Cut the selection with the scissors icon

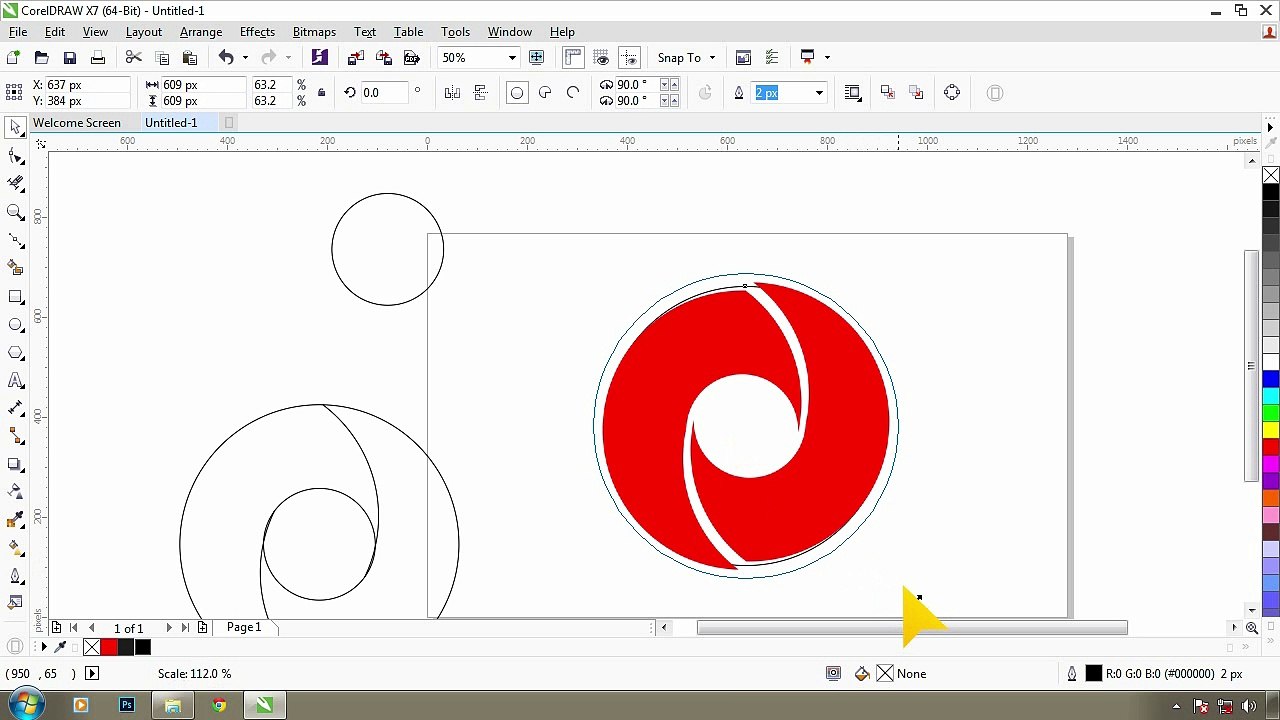(x=134, y=58)
